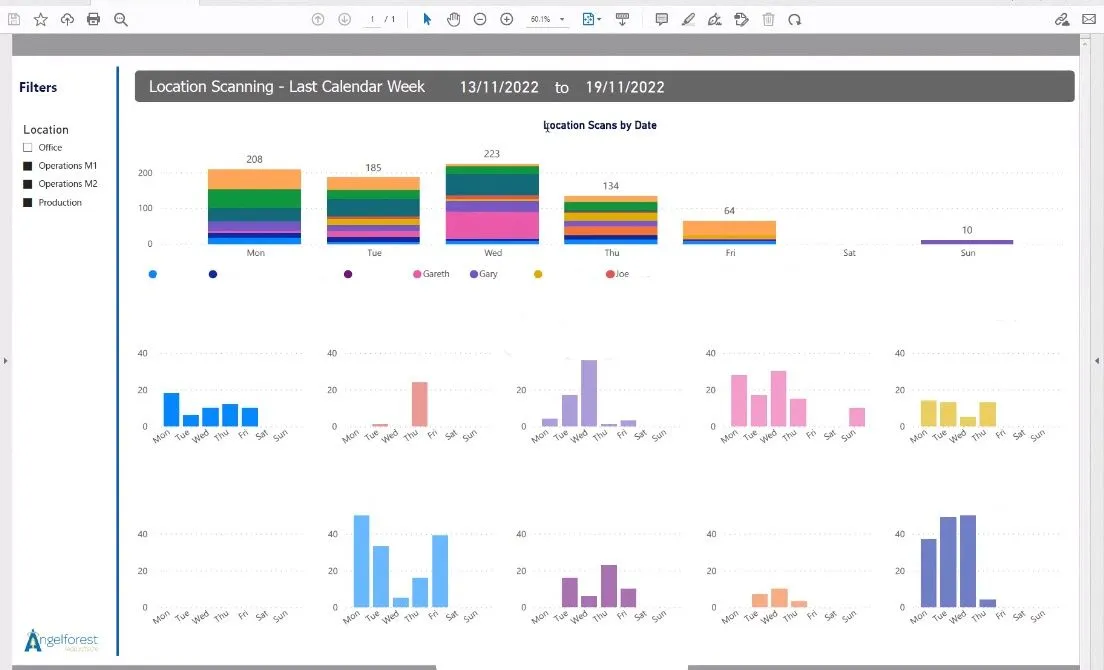
Task: Click the Zoom In icon
Action: [x=506, y=18]
